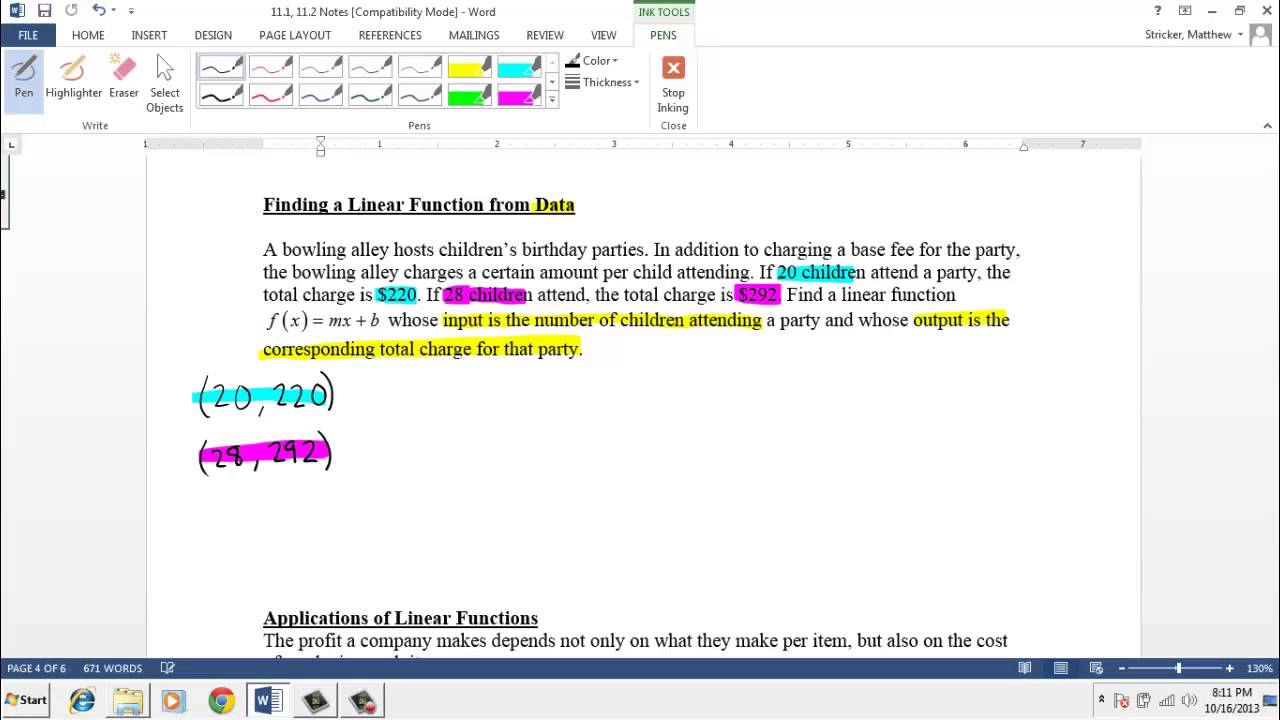Open zoom dialog from 130% level

(x=1260, y=668)
